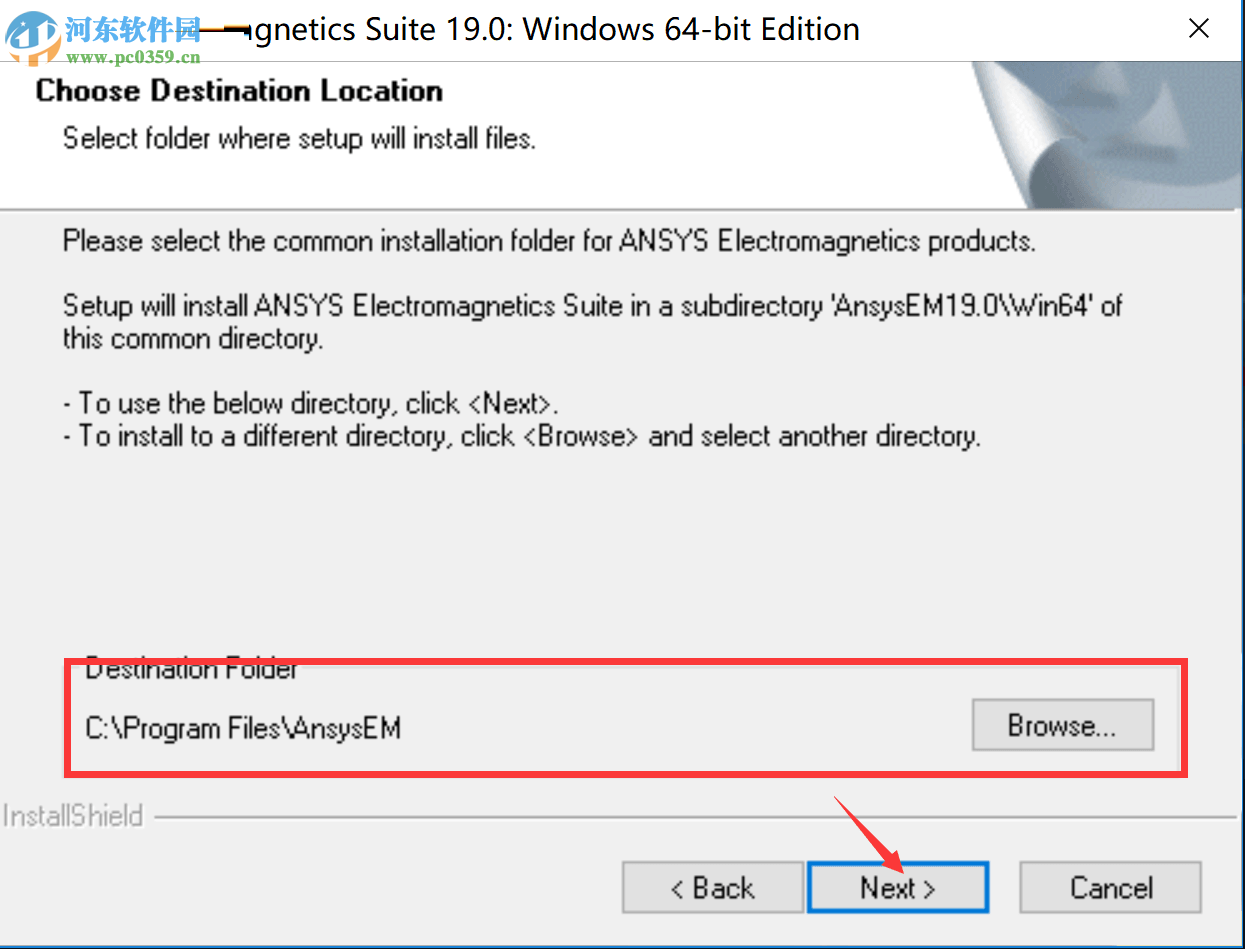Proceed by clicking Next
The image size is (1245, 949).
[896, 887]
